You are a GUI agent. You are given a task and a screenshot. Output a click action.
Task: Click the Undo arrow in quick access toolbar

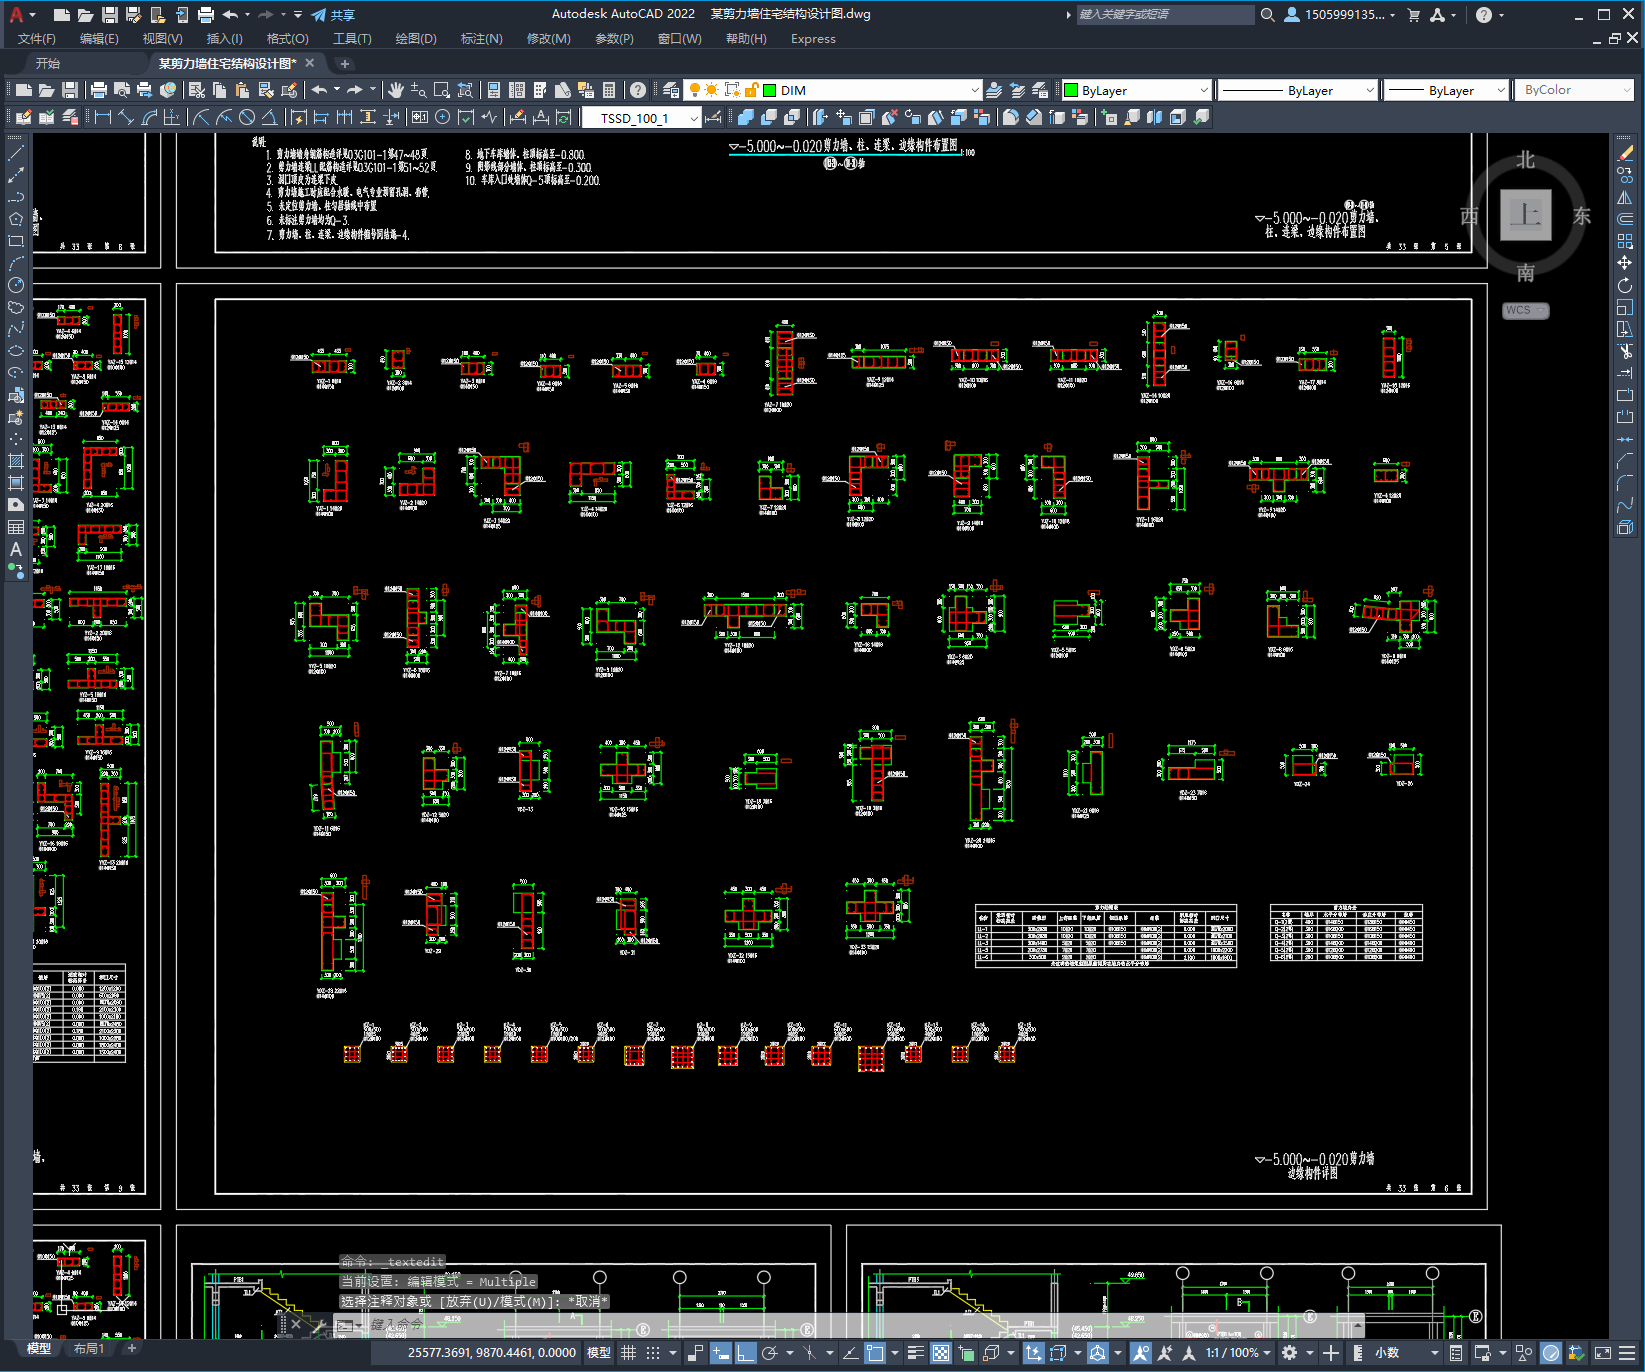pos(231,14)
